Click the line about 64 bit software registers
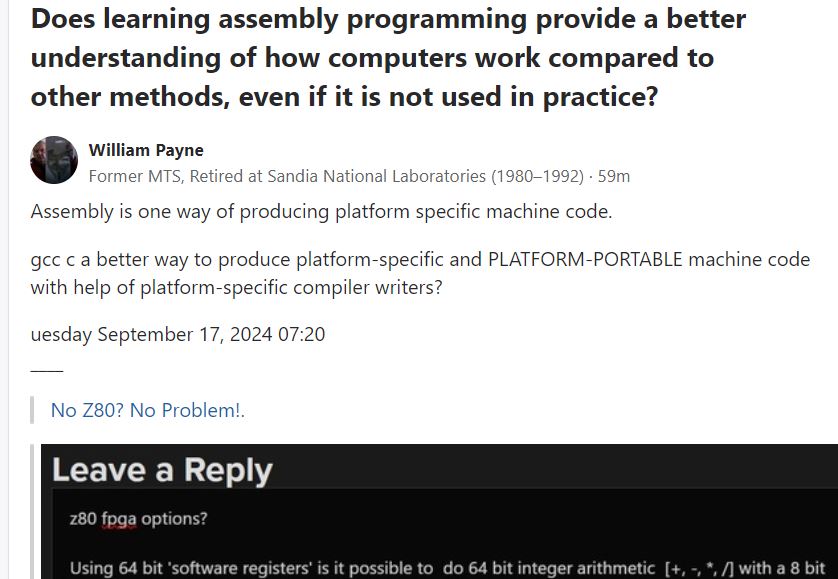This screenshot has width=838, height=579. (448, 568)
